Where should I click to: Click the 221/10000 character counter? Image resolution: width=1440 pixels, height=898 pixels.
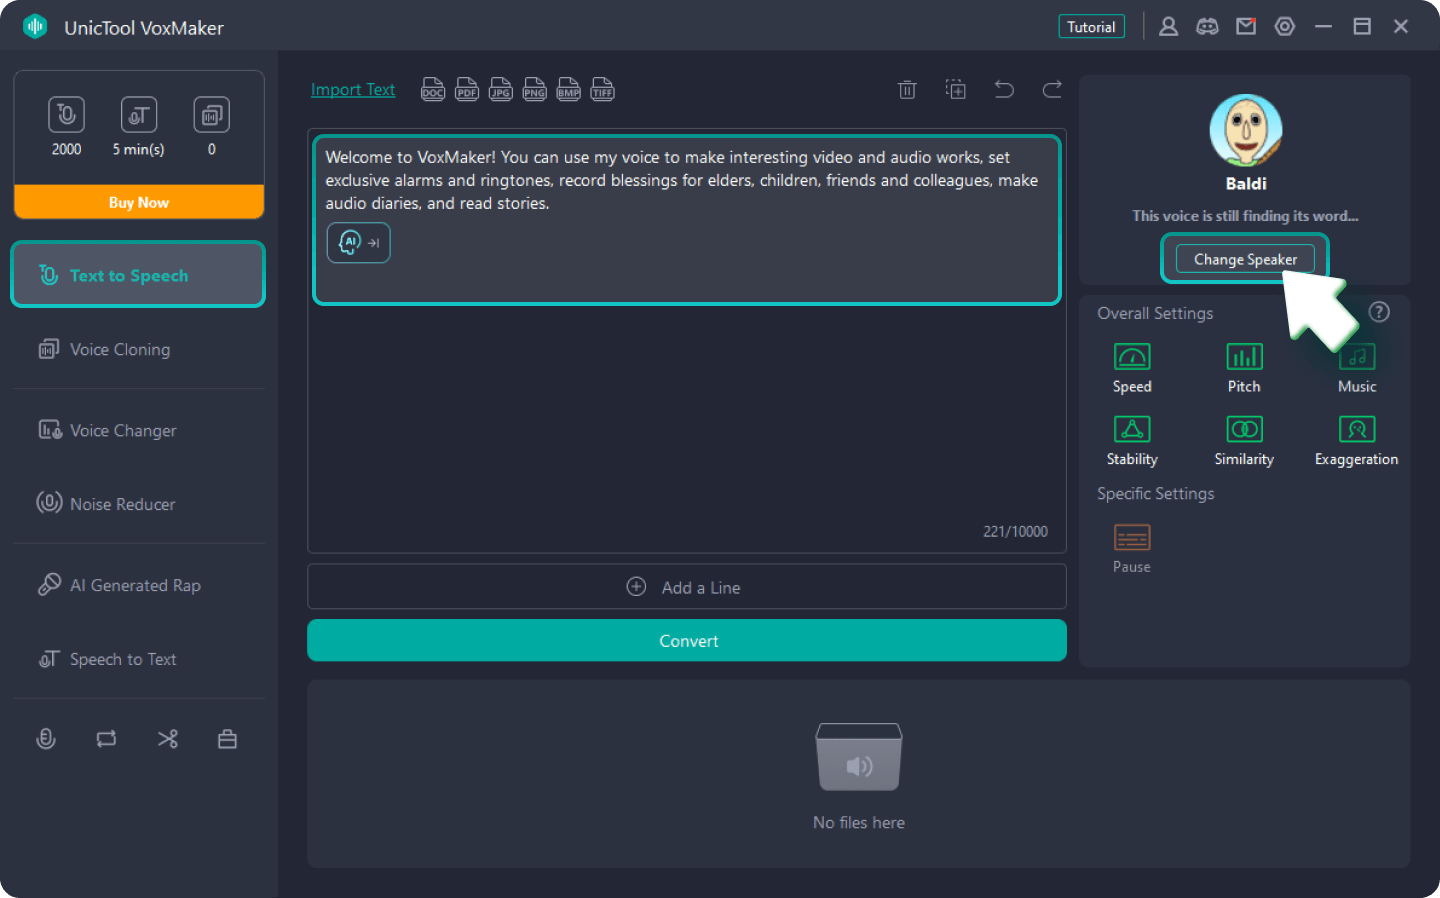point(1015,532)
